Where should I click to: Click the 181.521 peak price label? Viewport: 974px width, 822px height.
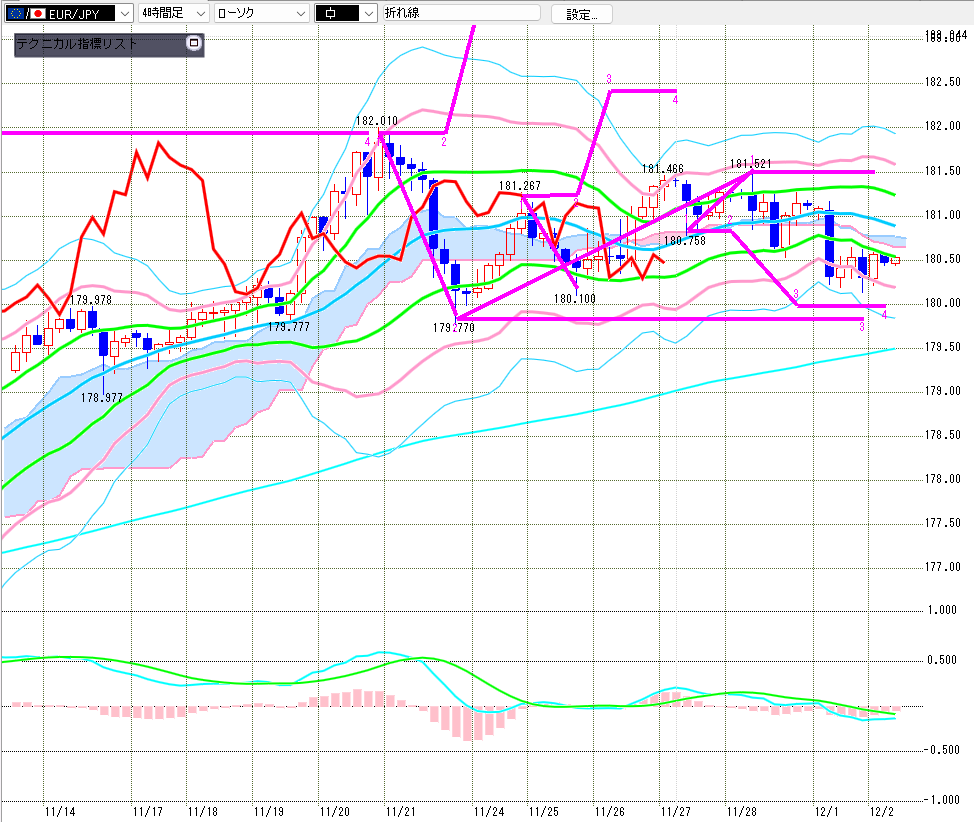(x=751, y=163)
